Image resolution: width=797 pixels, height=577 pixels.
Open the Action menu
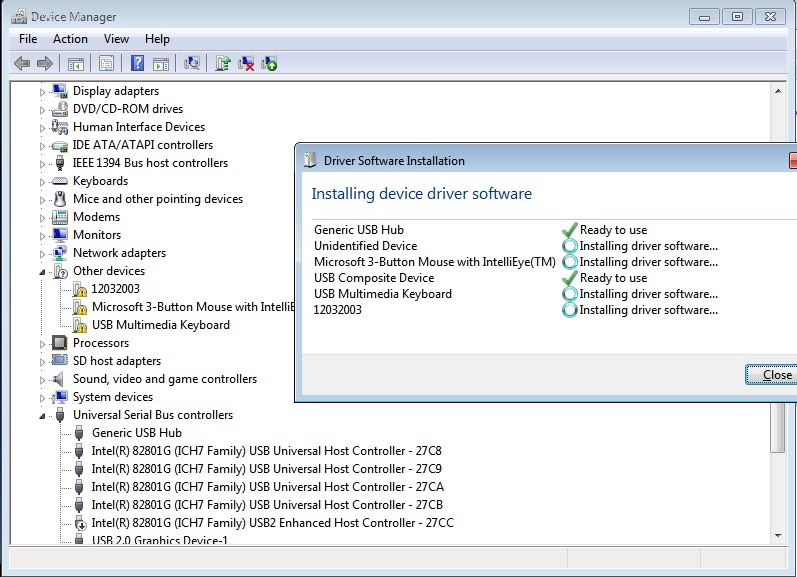pos(70,39)
